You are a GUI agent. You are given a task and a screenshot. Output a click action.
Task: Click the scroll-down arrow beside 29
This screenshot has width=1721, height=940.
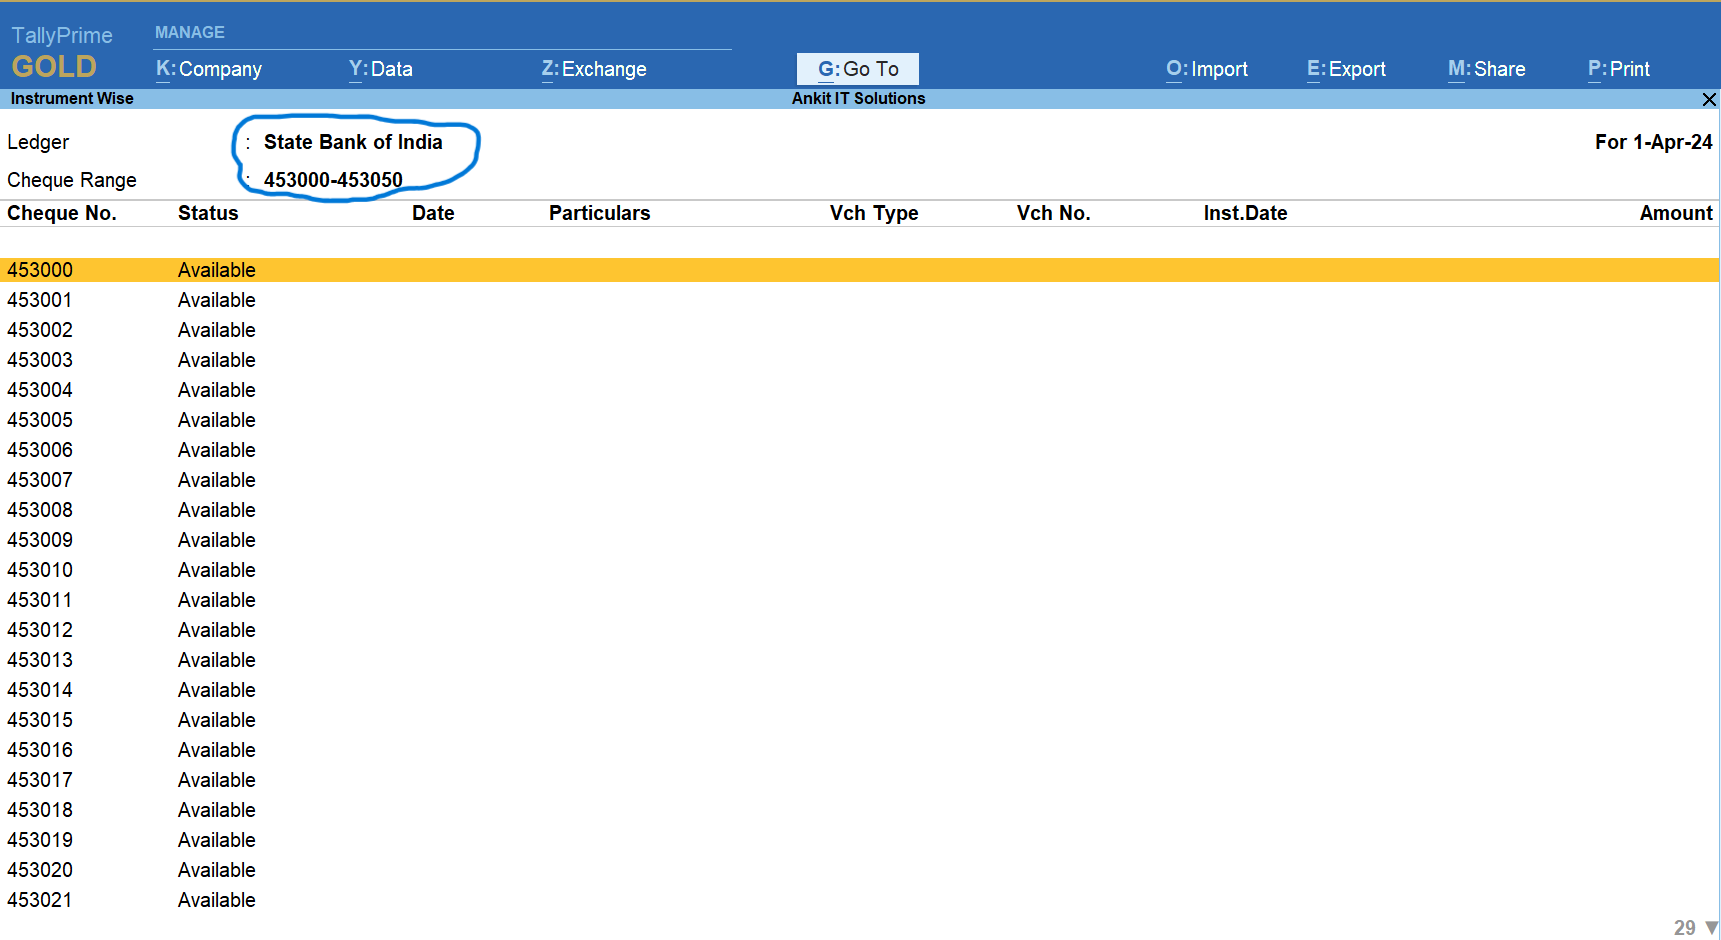1711,928
